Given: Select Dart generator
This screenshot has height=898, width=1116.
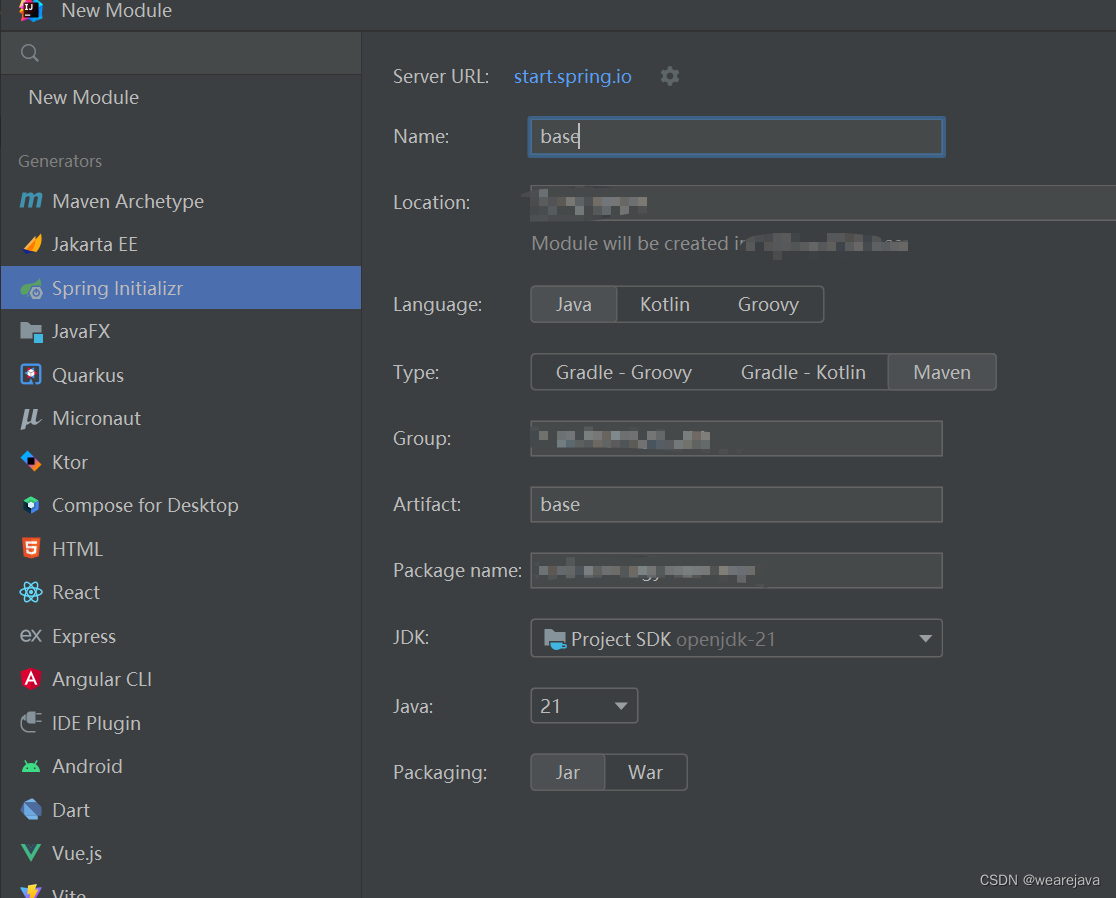Looking at the screenshot, I should 181,810.
